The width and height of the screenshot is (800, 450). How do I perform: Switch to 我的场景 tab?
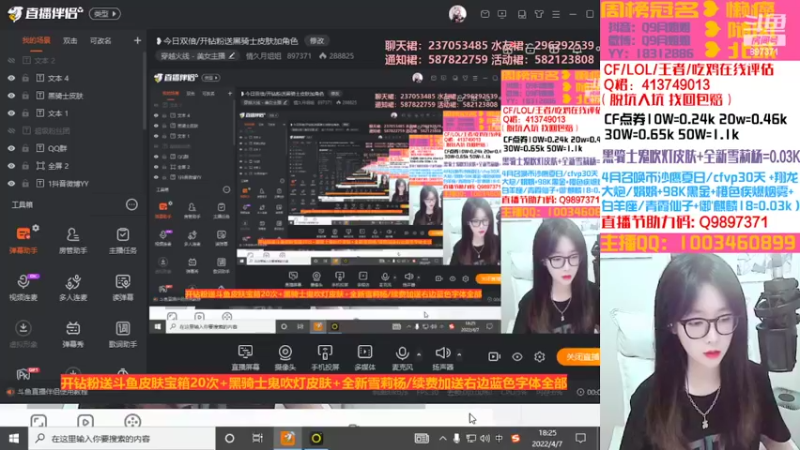36,40
